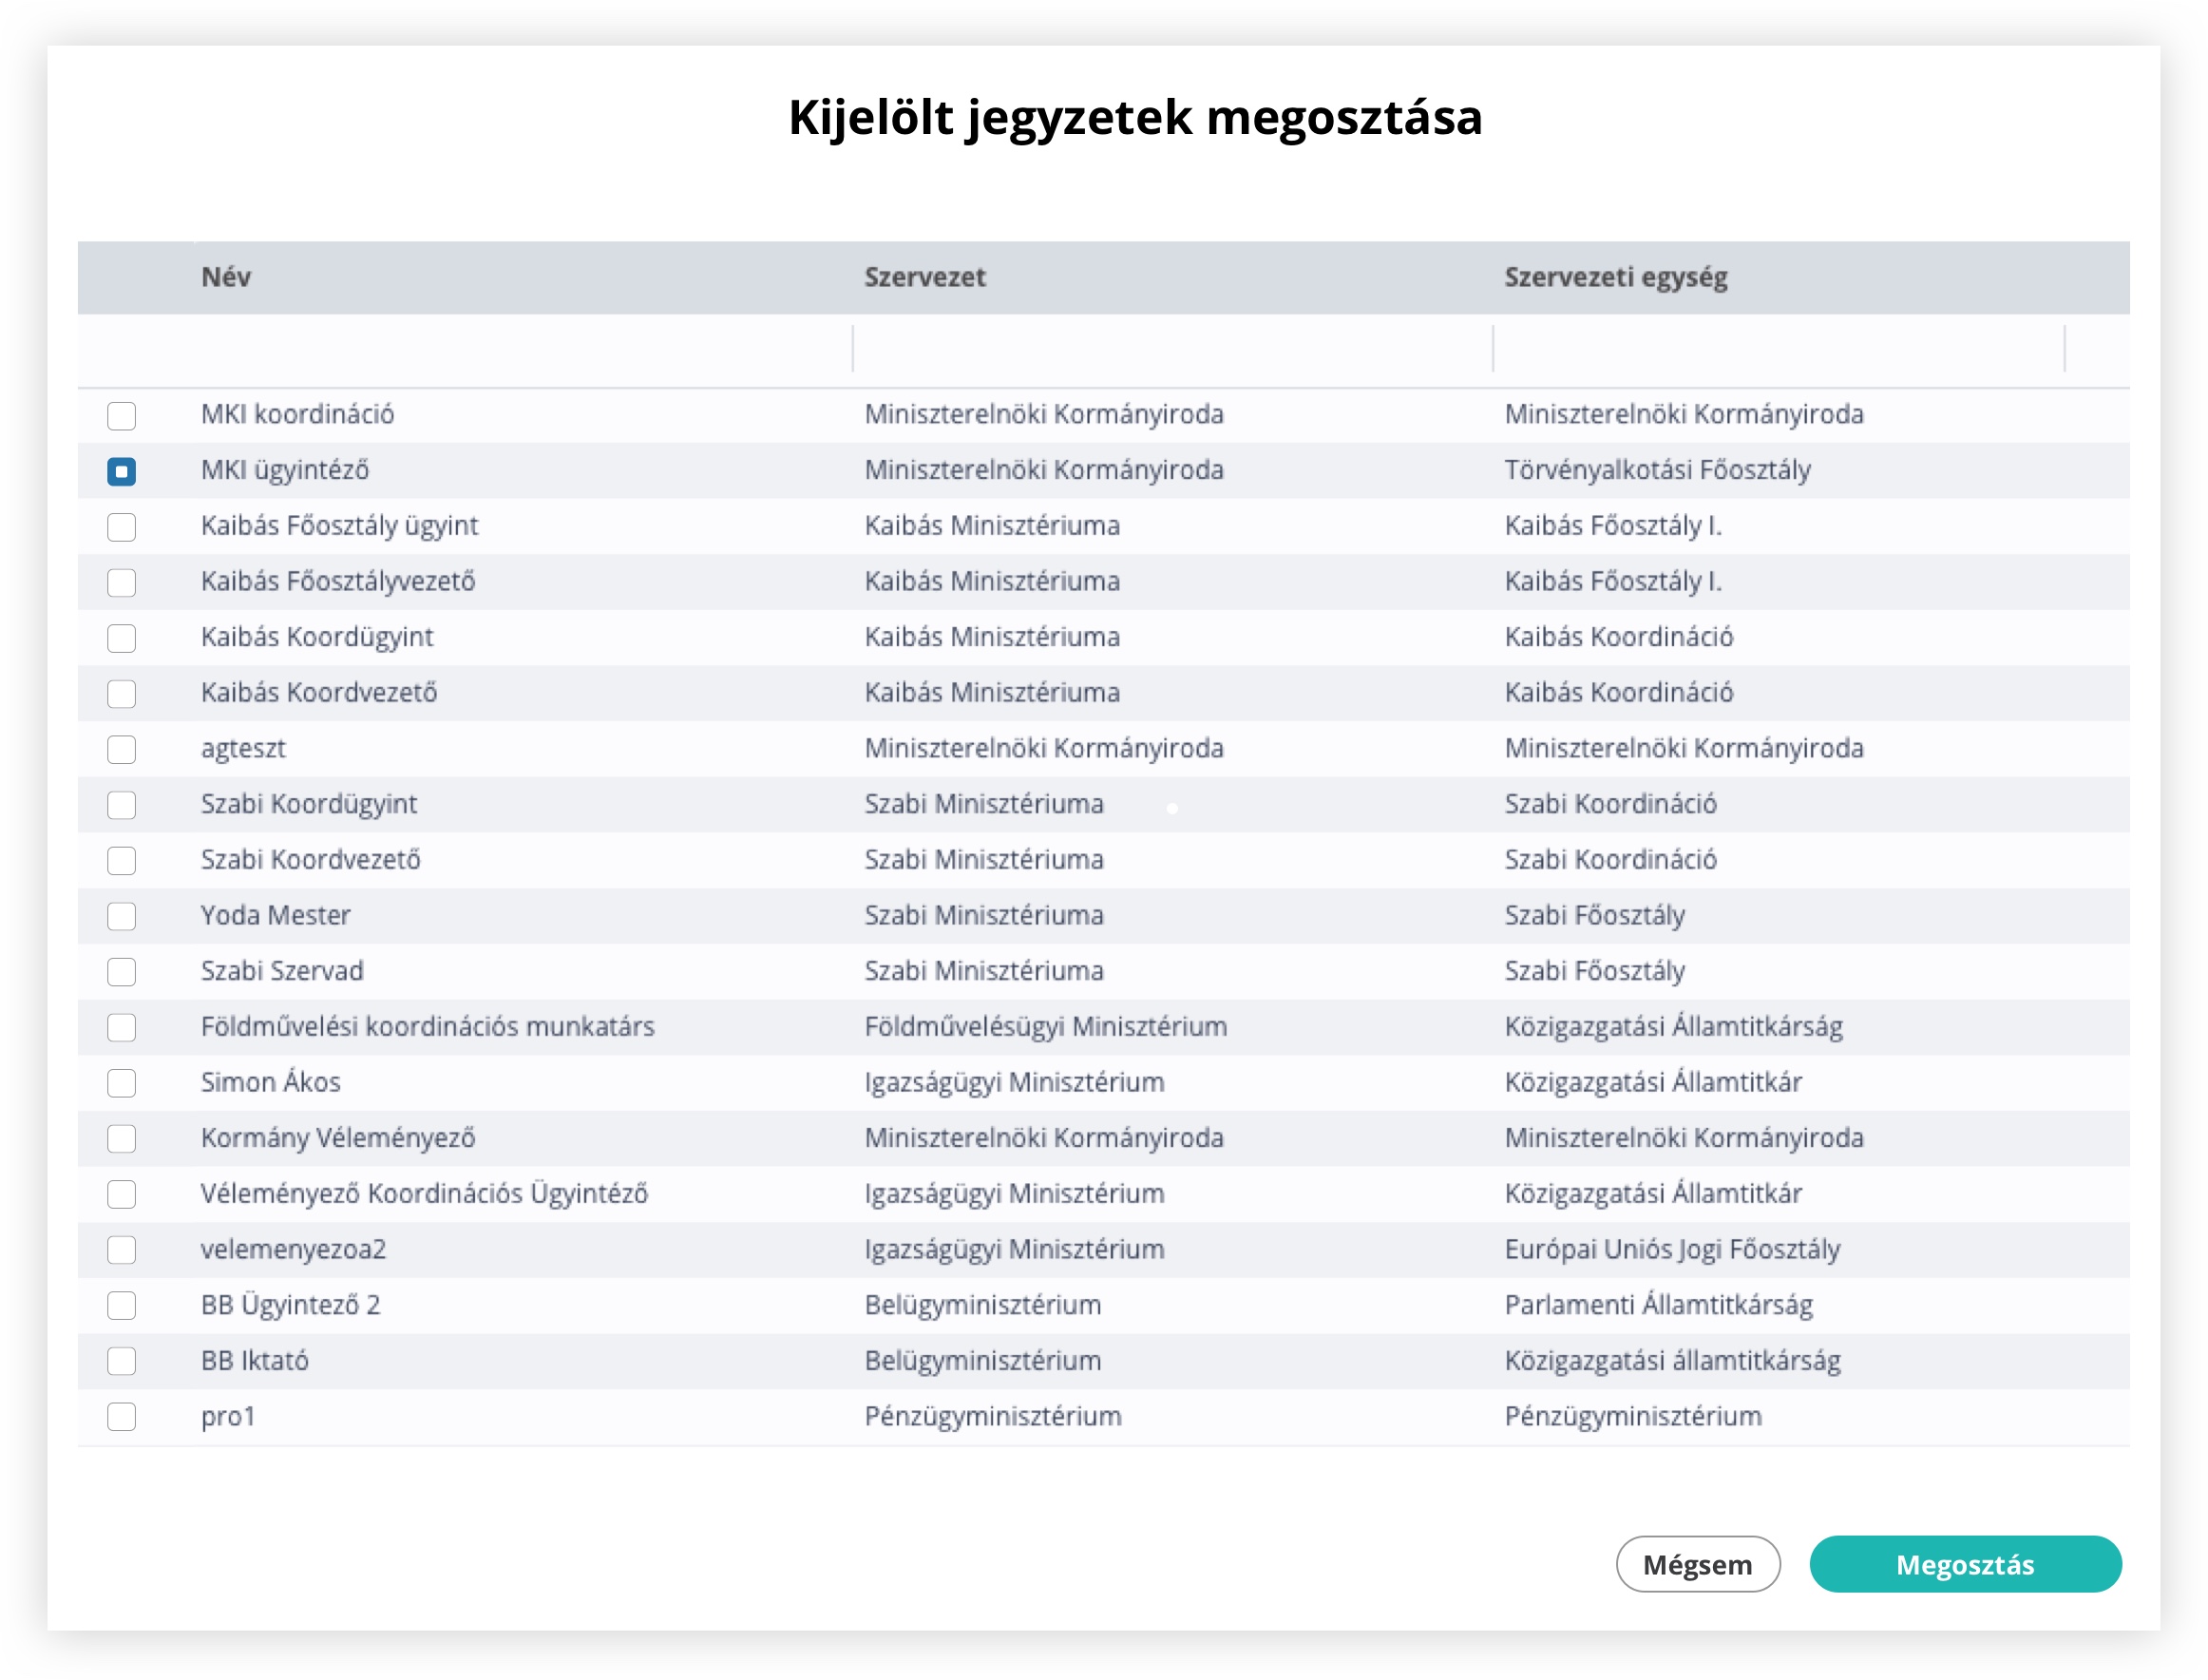The width and height of the screenshot is (2208, 1680).
Task: Click the Szervezet column header
Action: click(924, 277)
